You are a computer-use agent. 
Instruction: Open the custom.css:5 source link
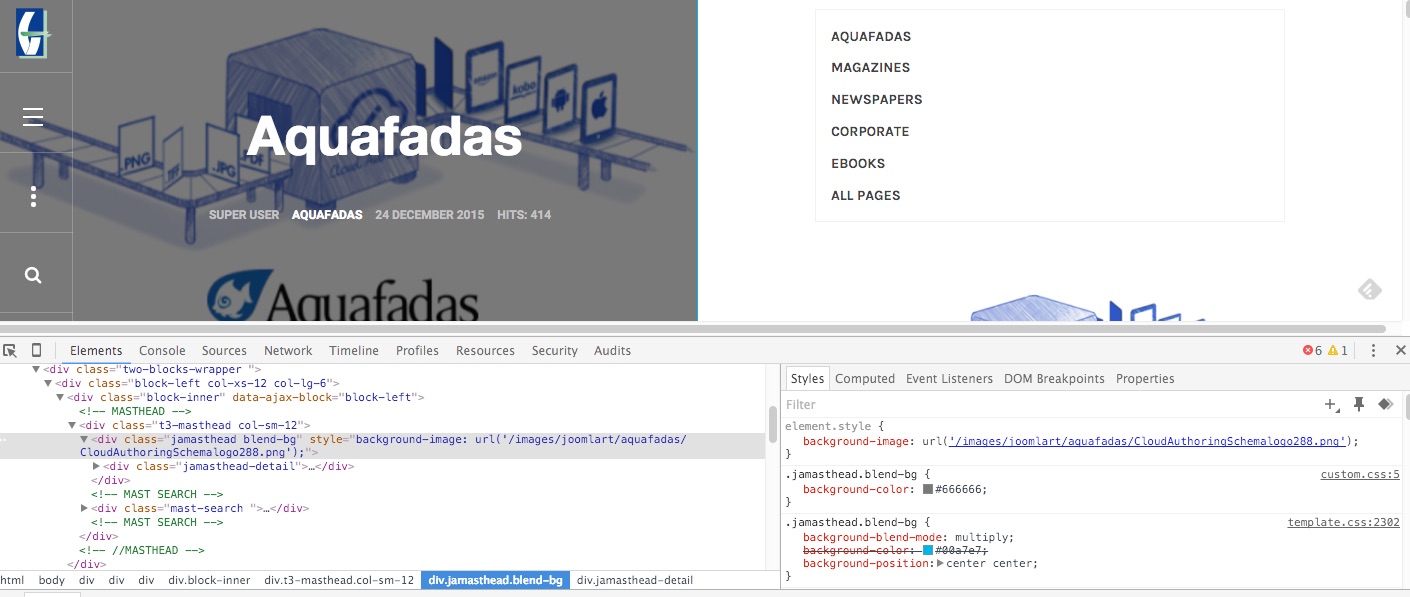click(x=1360, y=474)
